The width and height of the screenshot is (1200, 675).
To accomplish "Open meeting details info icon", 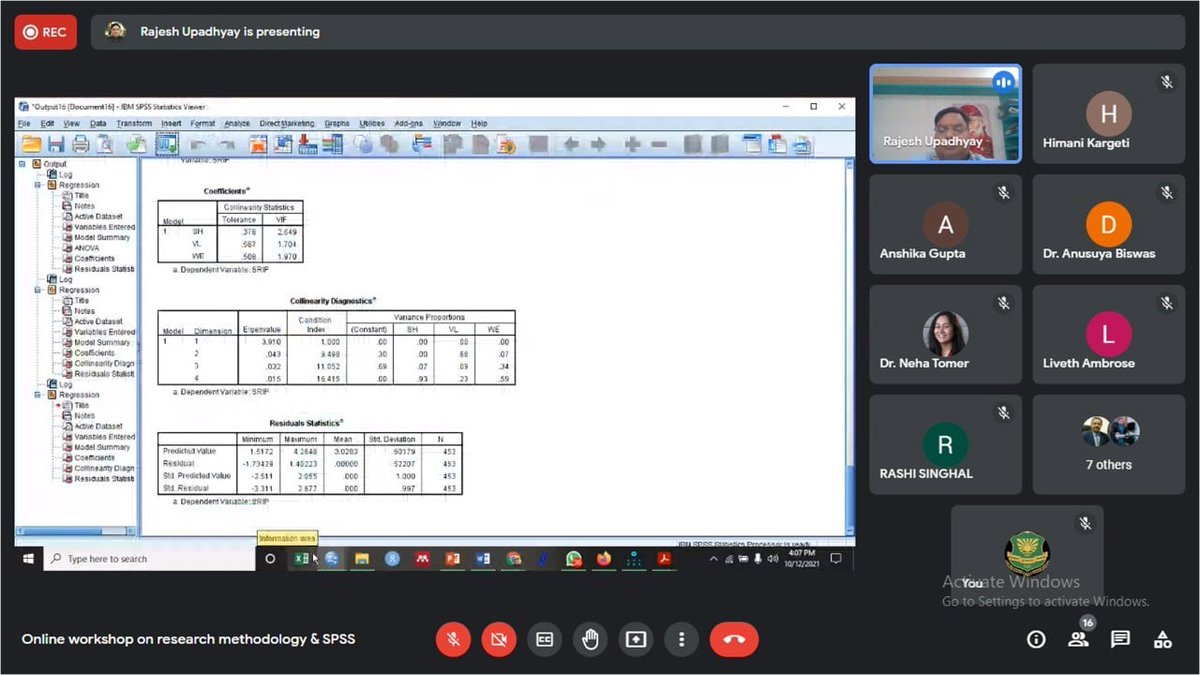I will 1036,639.
